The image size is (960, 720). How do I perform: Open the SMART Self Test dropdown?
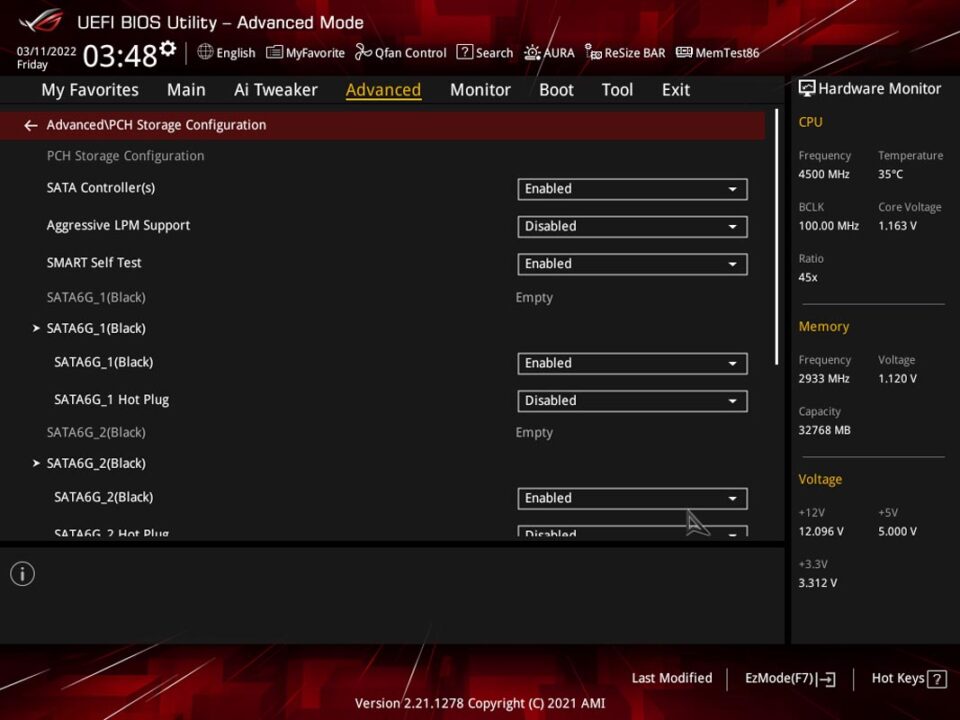[632, 264]
